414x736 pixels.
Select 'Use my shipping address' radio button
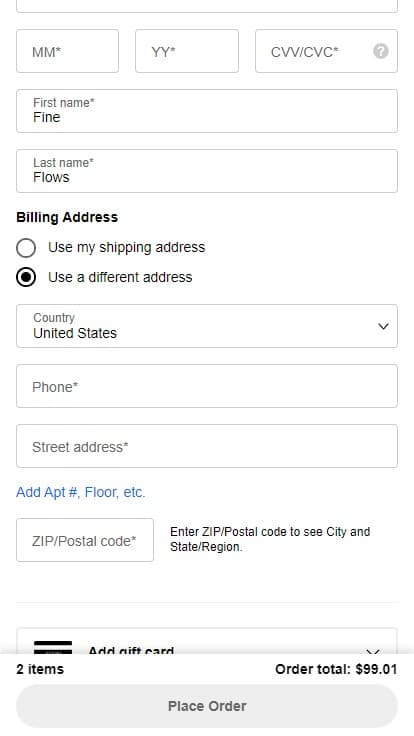point(26,248)
